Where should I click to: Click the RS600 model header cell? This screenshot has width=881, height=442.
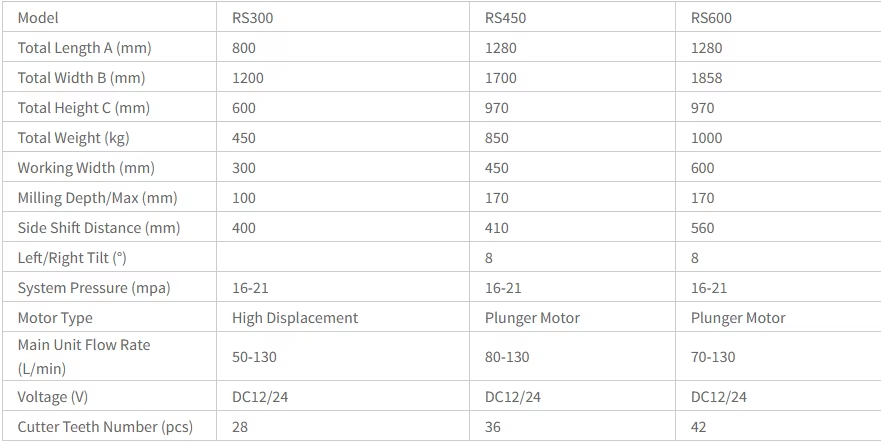coord(713,18)
